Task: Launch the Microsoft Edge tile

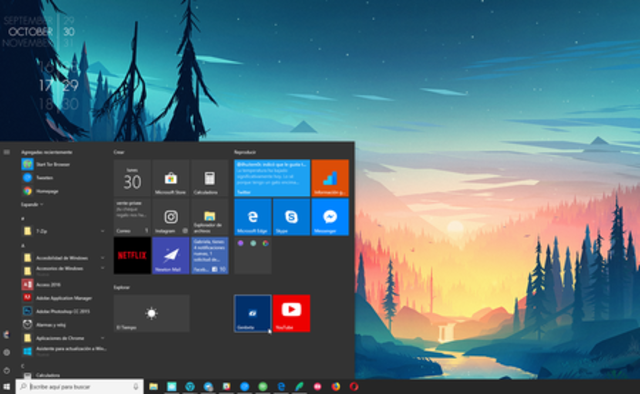Action: tap(253, 217)
